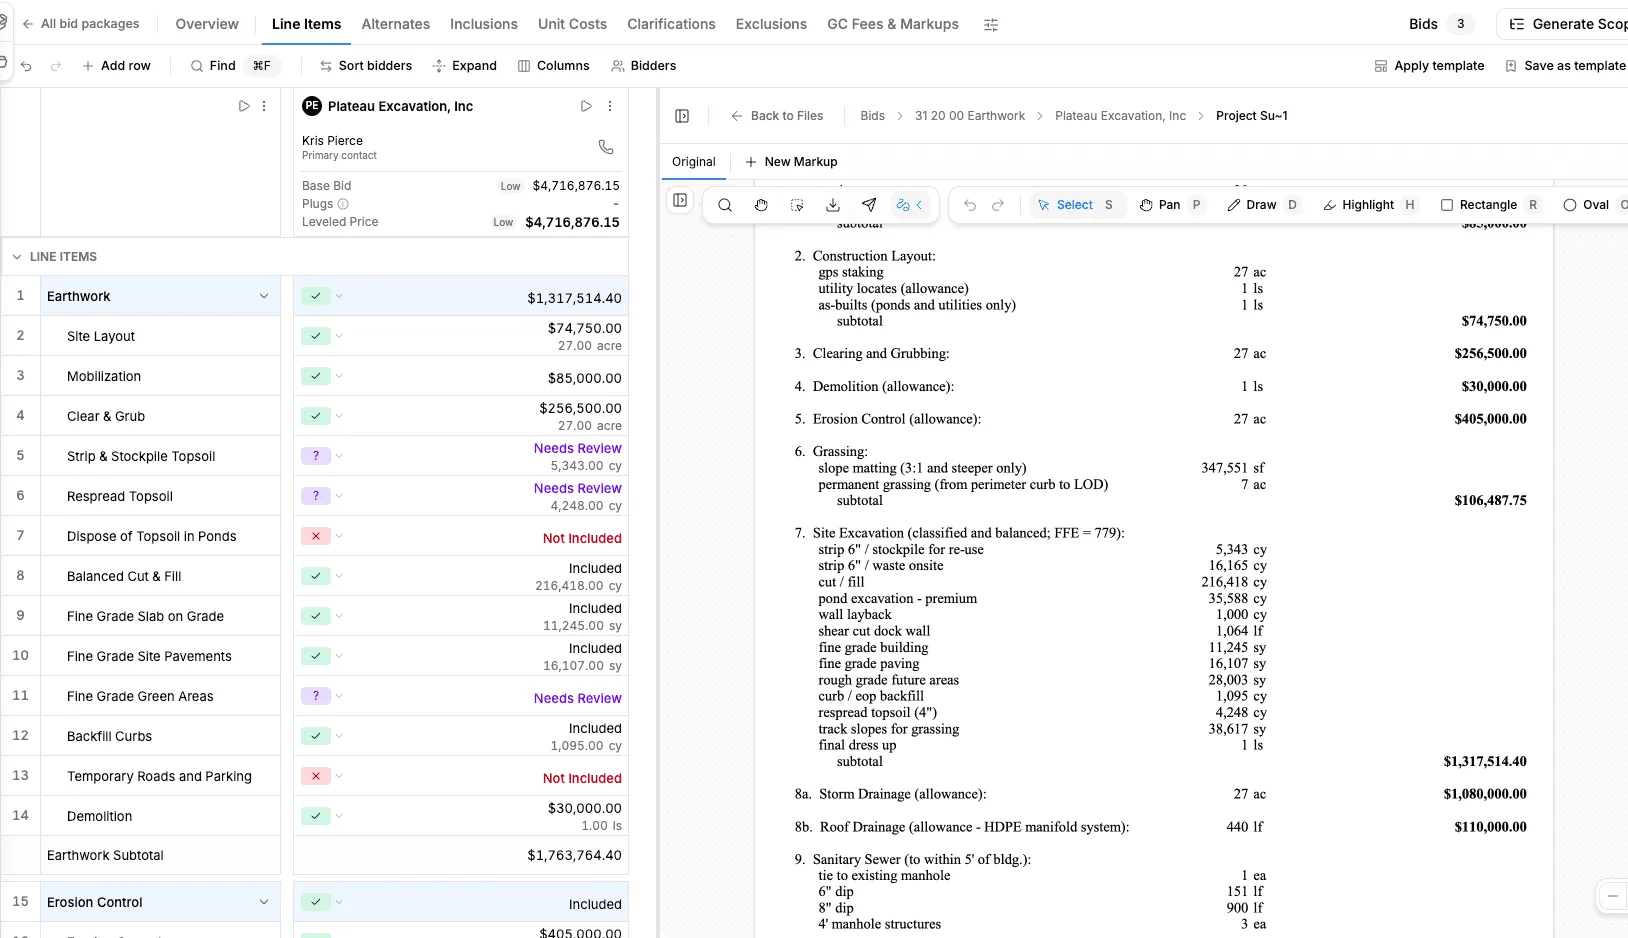
Task: Open status dropdown arrow for Mobilization row
Action: [339, 376]
